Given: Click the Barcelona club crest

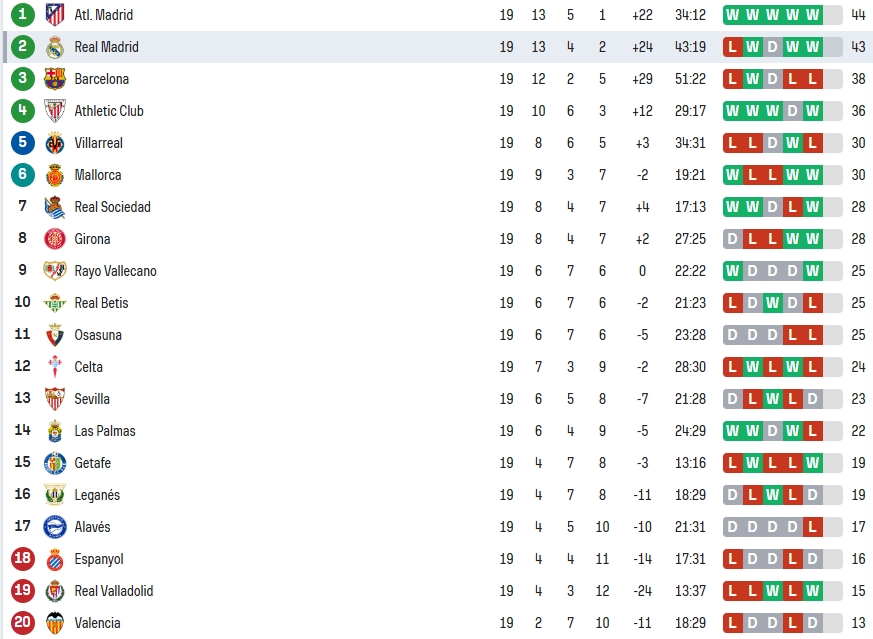Looking at the screenshot, I should pyautogui.click(x=55, y=79).
